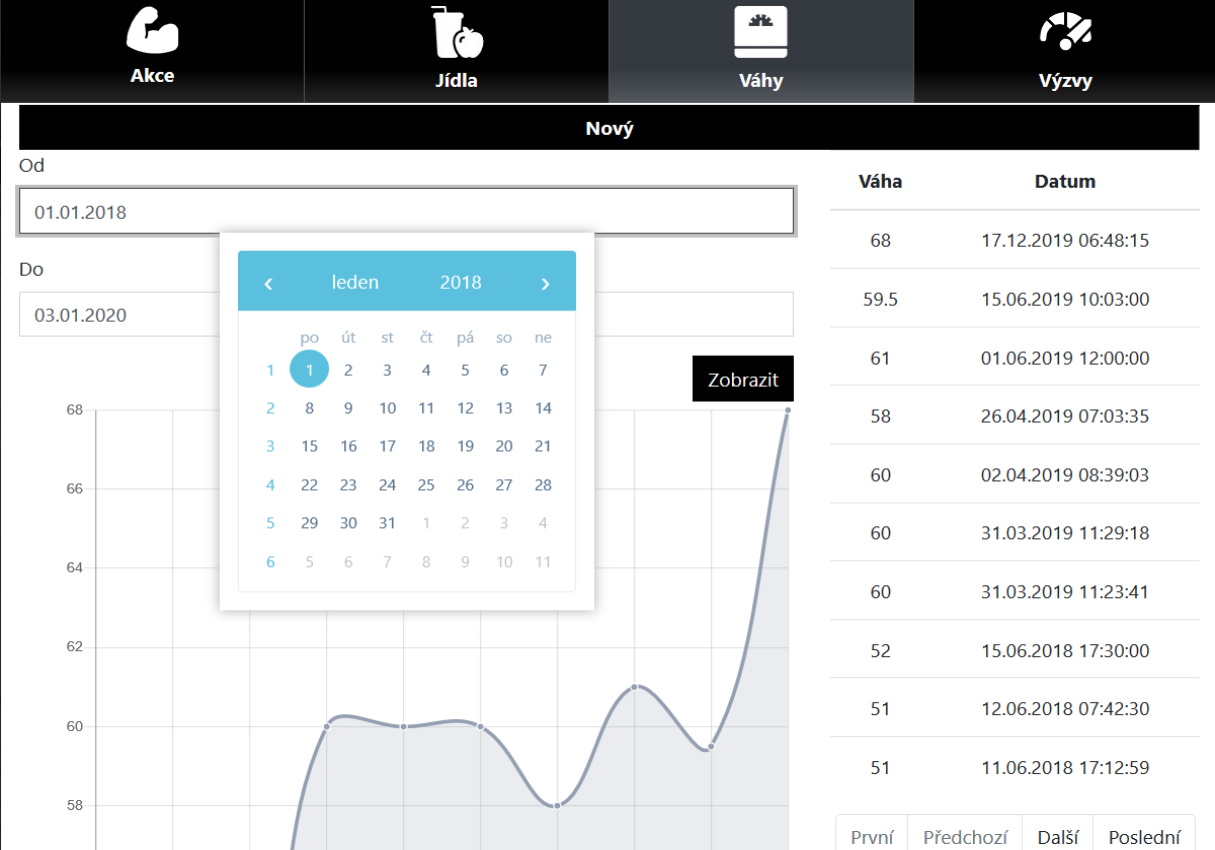This screenshot has height=850, width=1215.
Task: Select weight value 59.5 in table
Action: (880, 299)
